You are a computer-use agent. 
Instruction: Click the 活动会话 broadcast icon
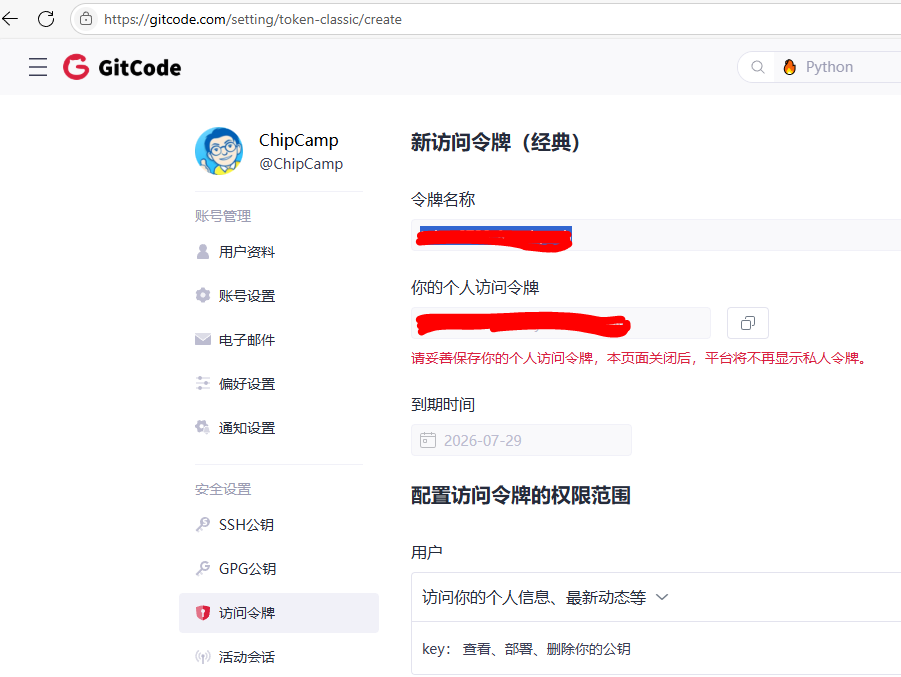click(202, 656)
